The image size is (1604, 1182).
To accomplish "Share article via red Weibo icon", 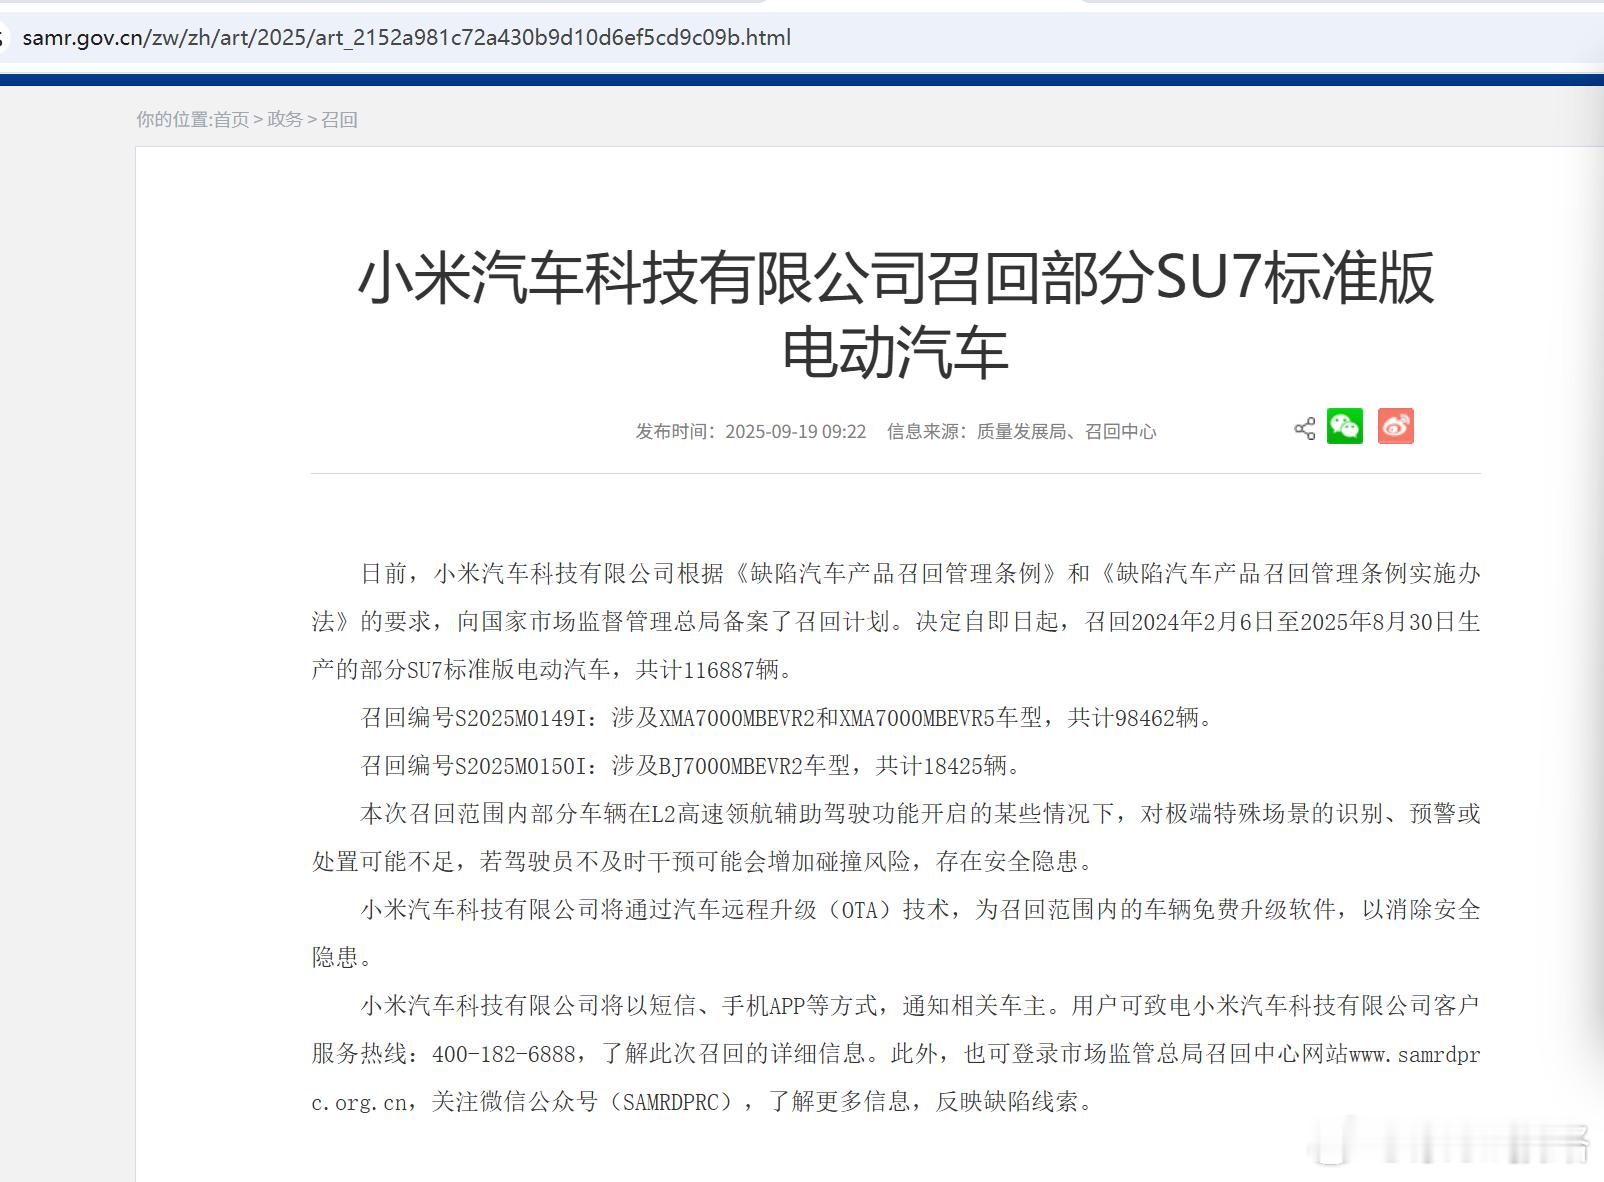I will (x=1396, y=426).
